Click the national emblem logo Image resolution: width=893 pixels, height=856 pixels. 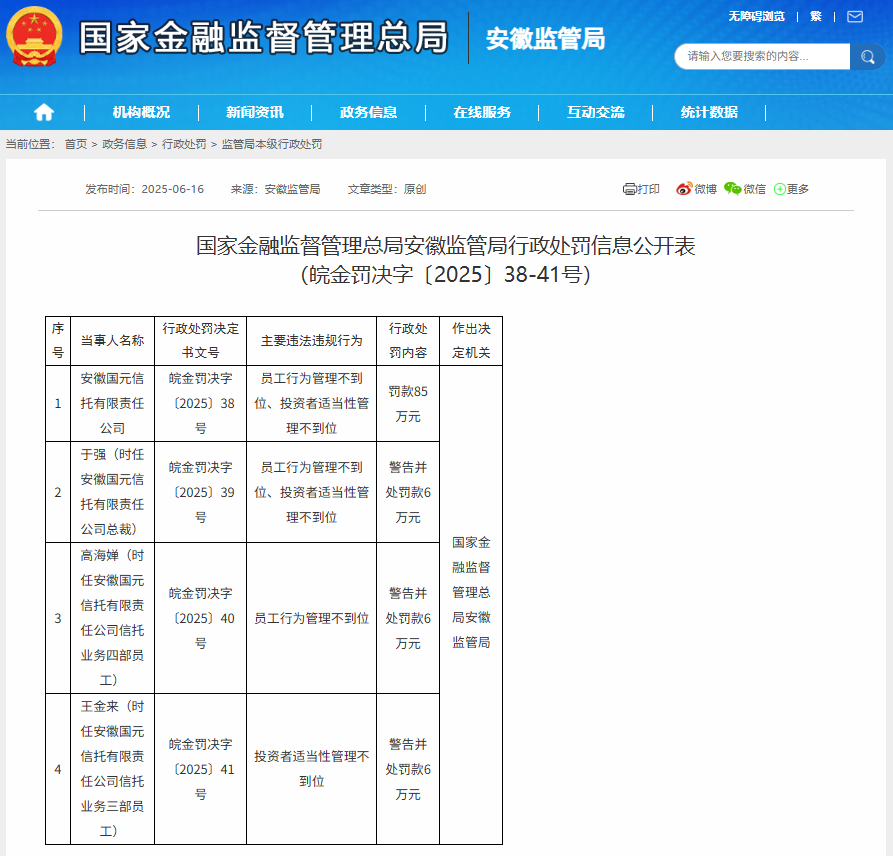click(34, 36)
